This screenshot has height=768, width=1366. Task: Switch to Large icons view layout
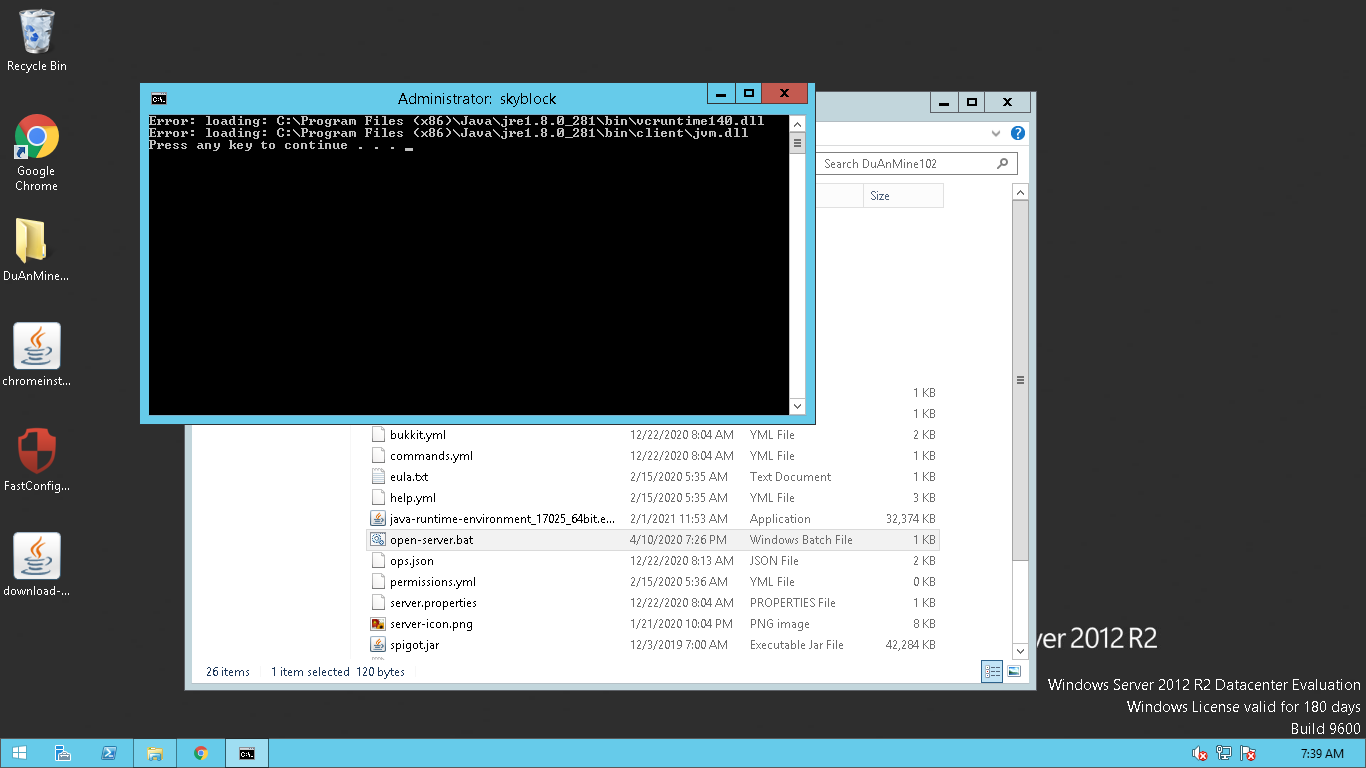pos(1014,672)
